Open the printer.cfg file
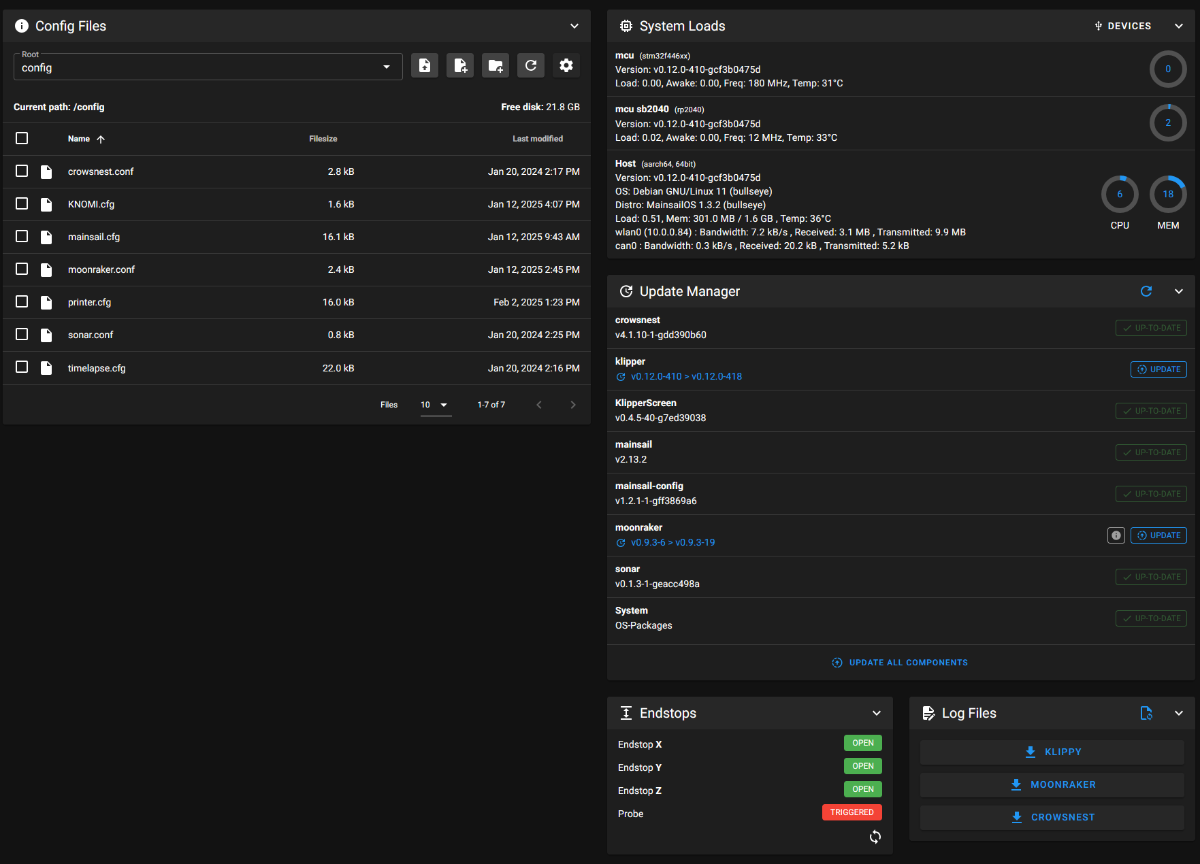This screenshot has height=864, width=1200. (89, 302)
